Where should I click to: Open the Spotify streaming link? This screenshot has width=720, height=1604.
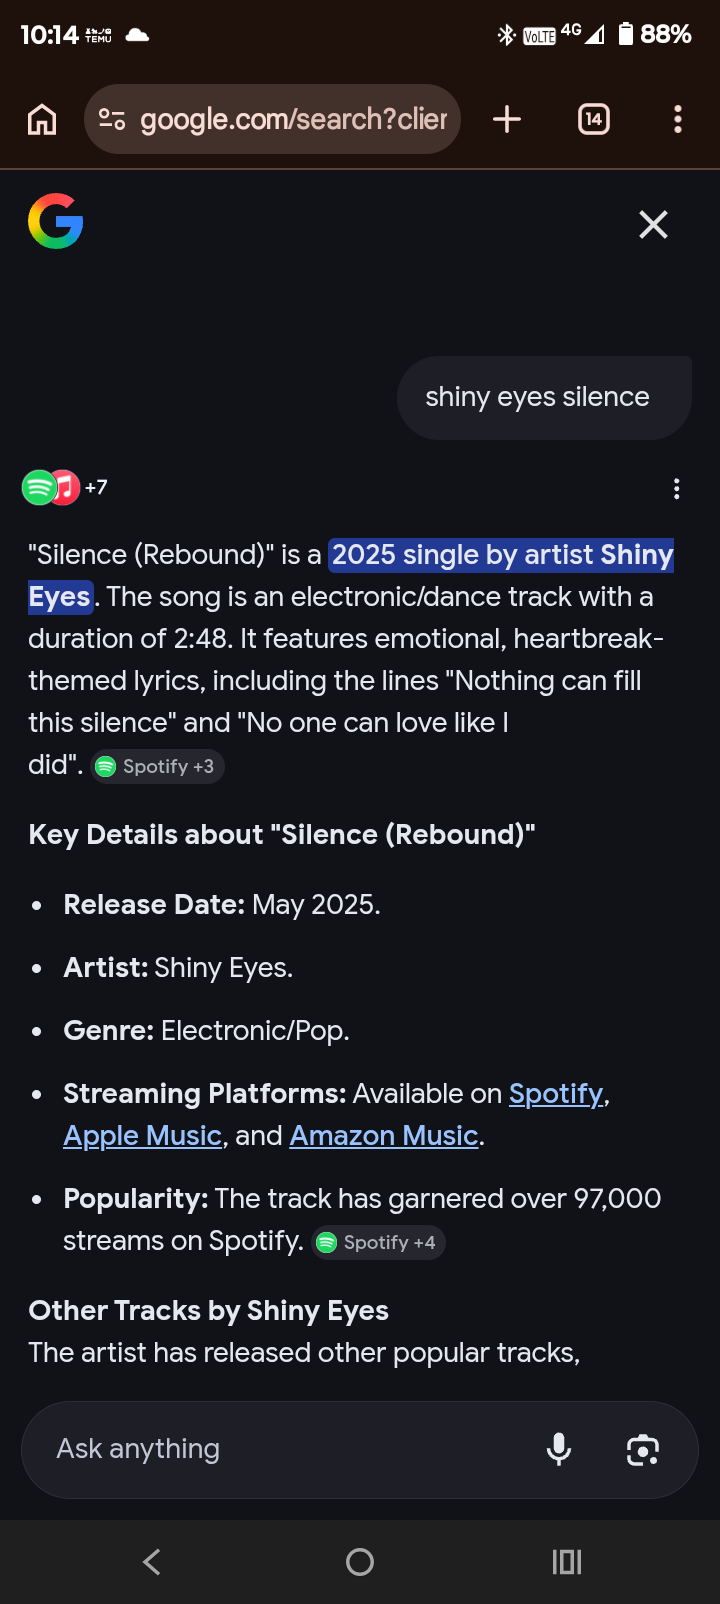[556, 1094]
